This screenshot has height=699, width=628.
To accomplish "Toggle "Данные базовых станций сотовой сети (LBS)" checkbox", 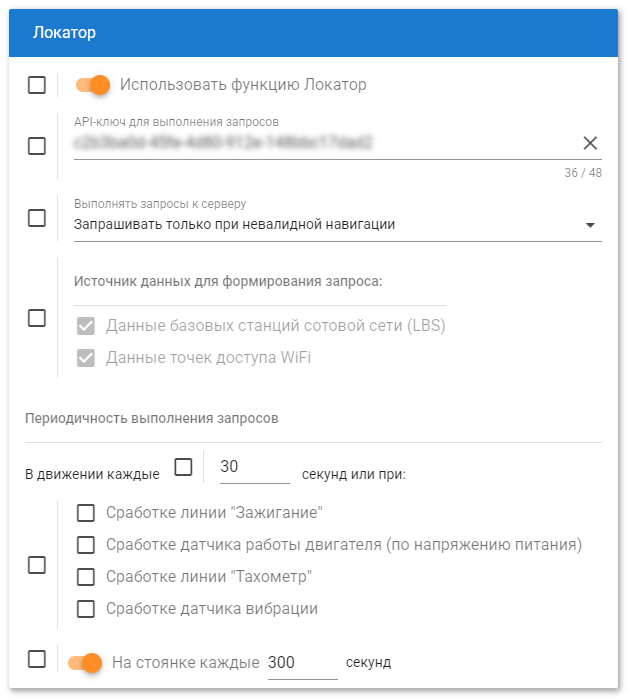I will 86,326.
